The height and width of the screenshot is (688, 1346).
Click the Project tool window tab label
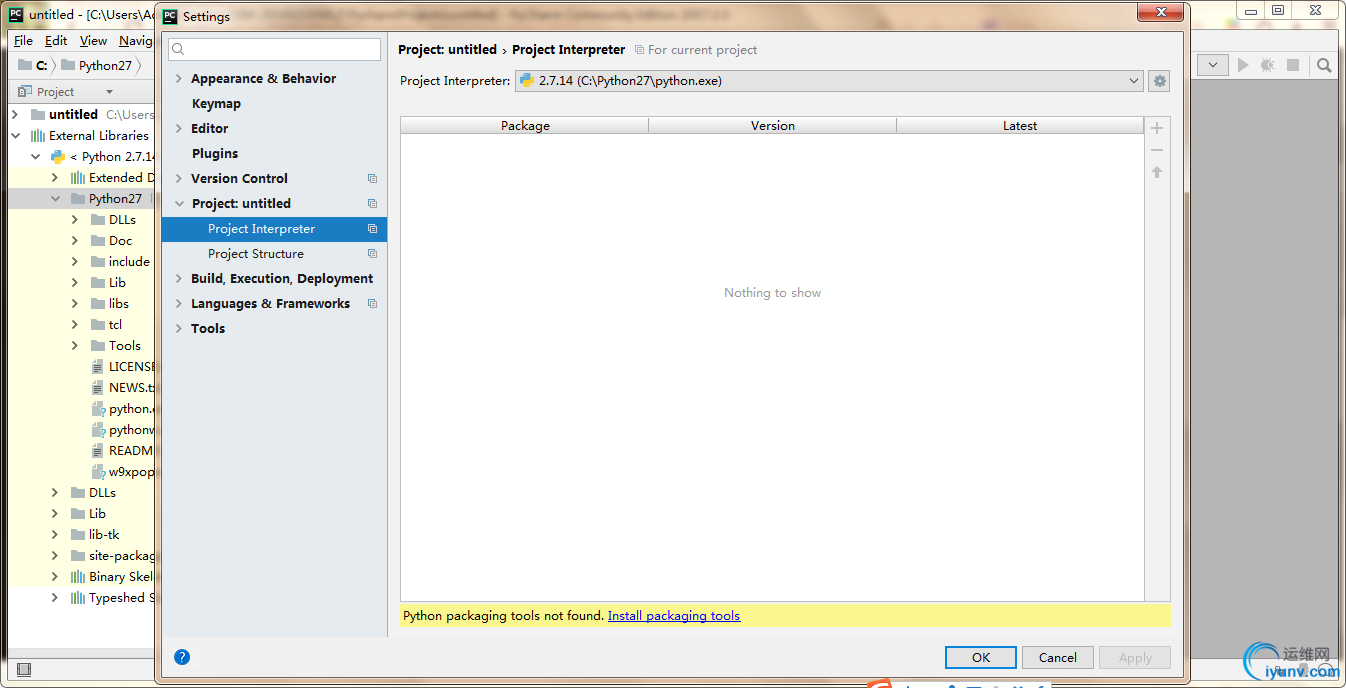(x=56, y=92)
